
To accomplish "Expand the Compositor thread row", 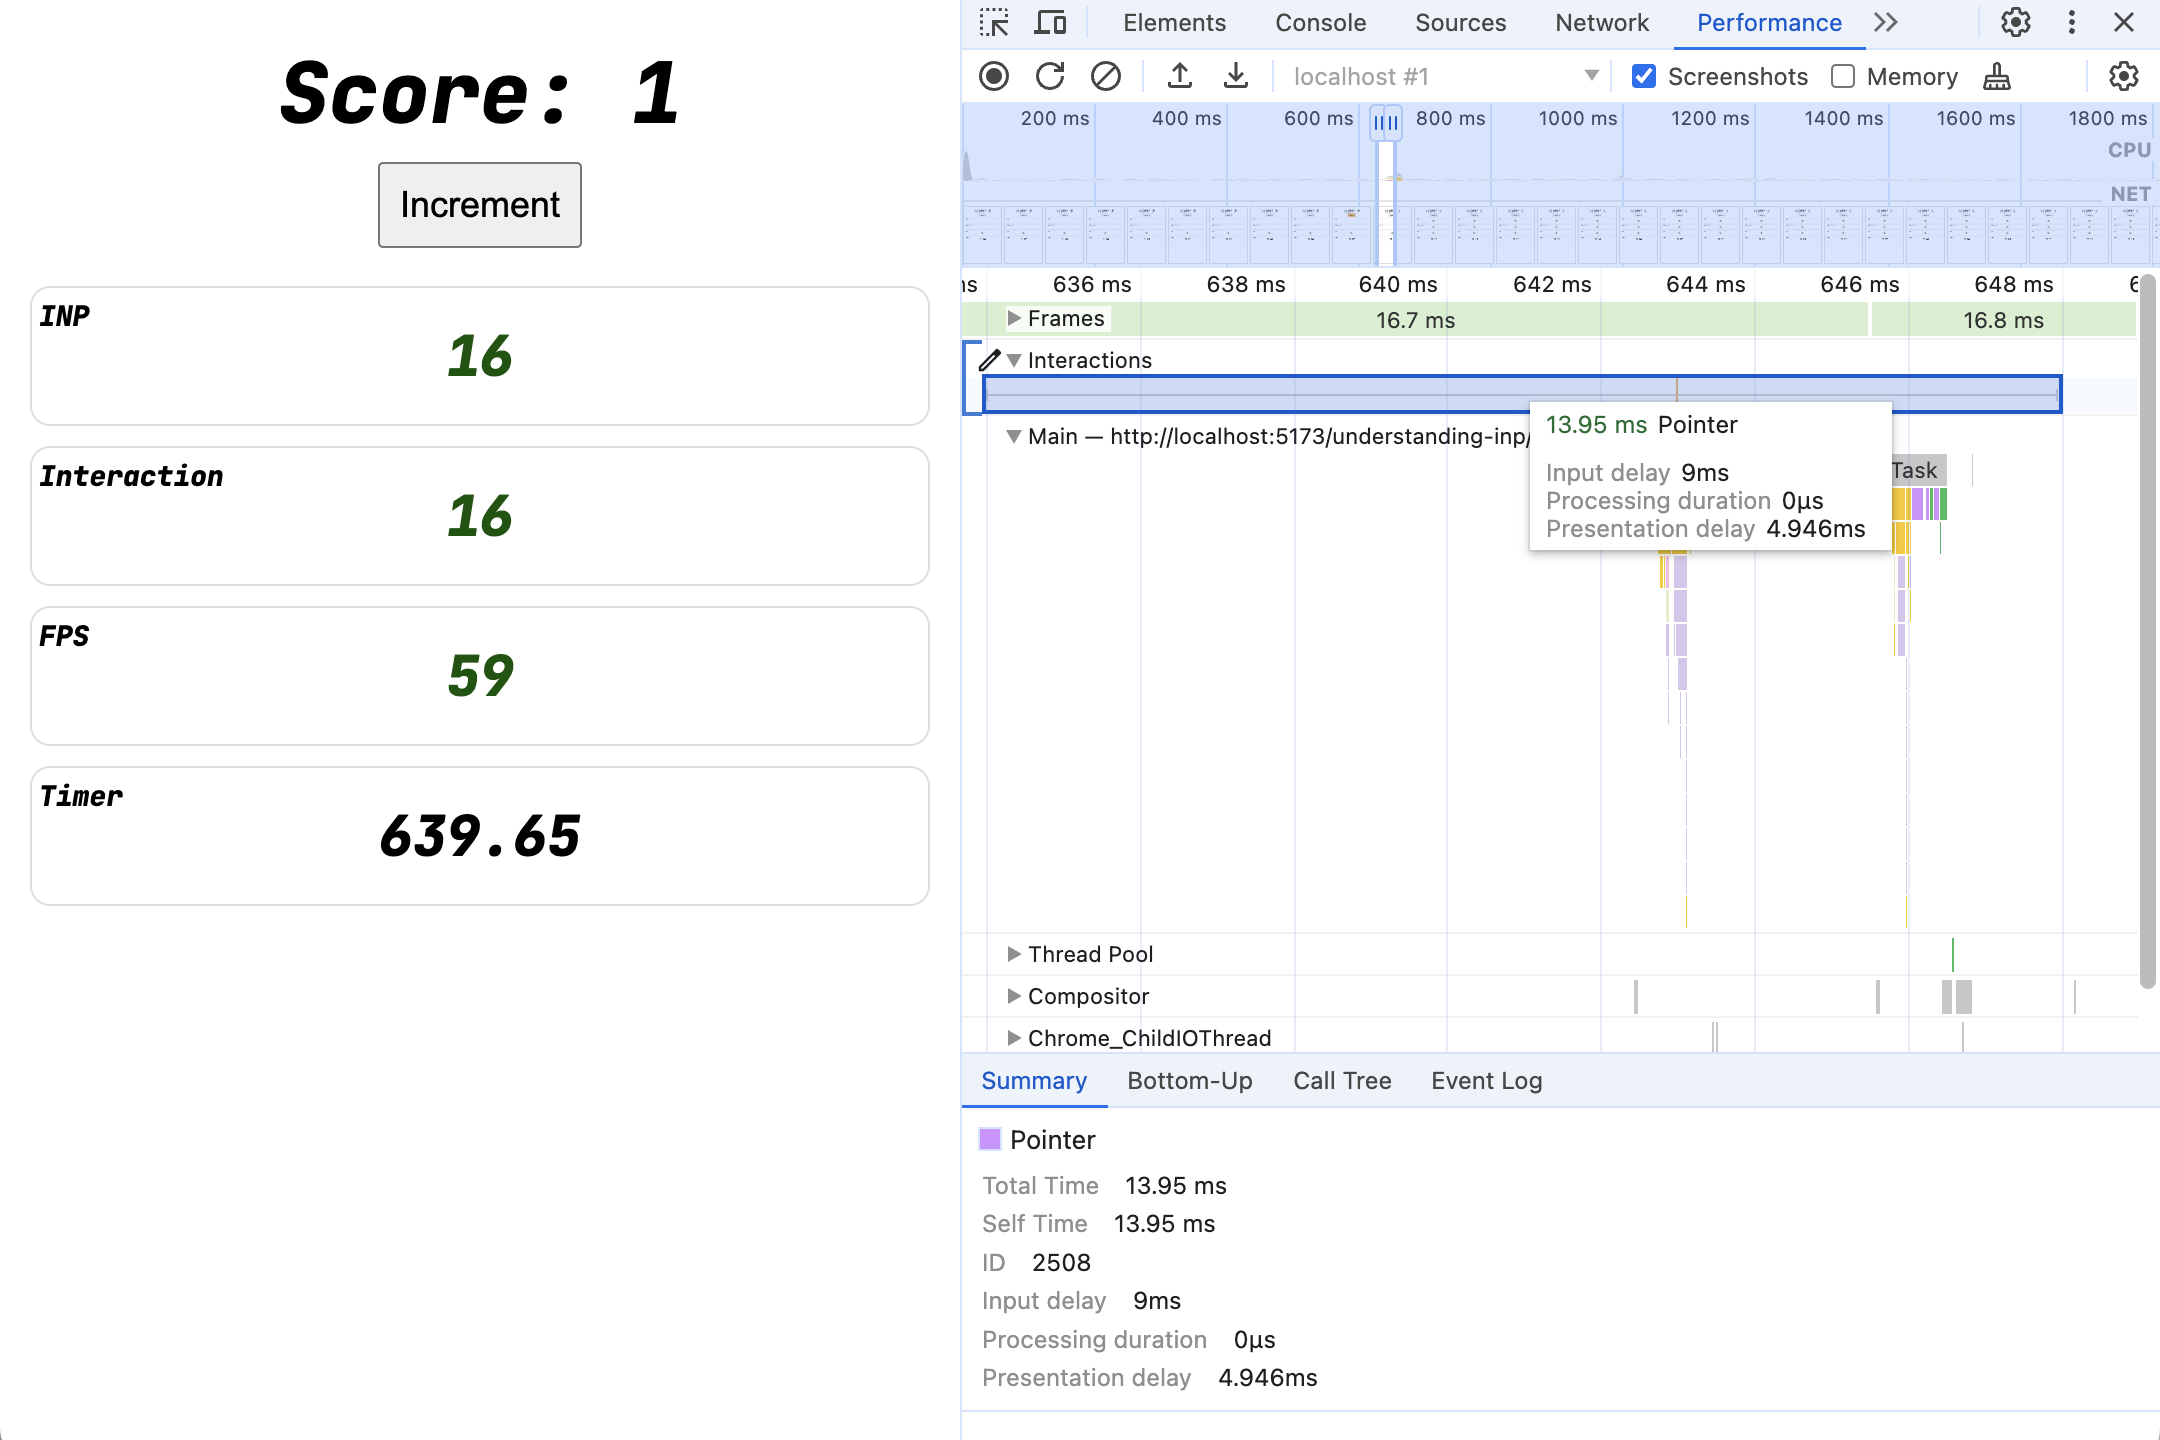I will click(x=1012, y=996).
